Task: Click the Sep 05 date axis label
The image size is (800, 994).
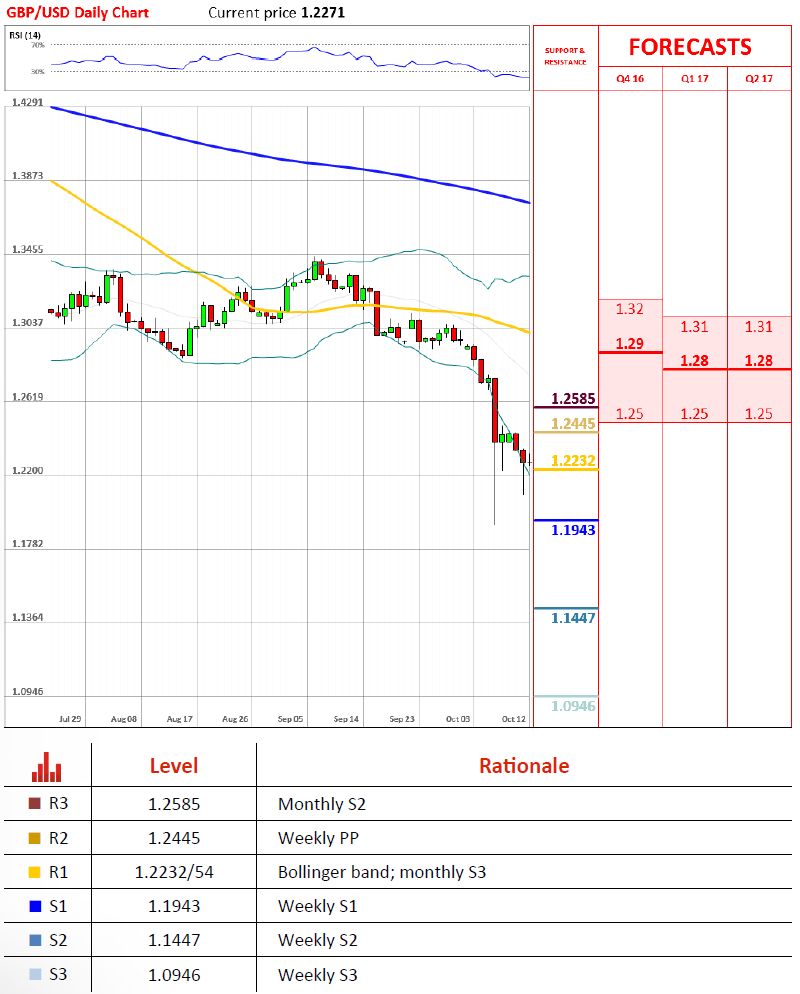Action: click(290, 719)
